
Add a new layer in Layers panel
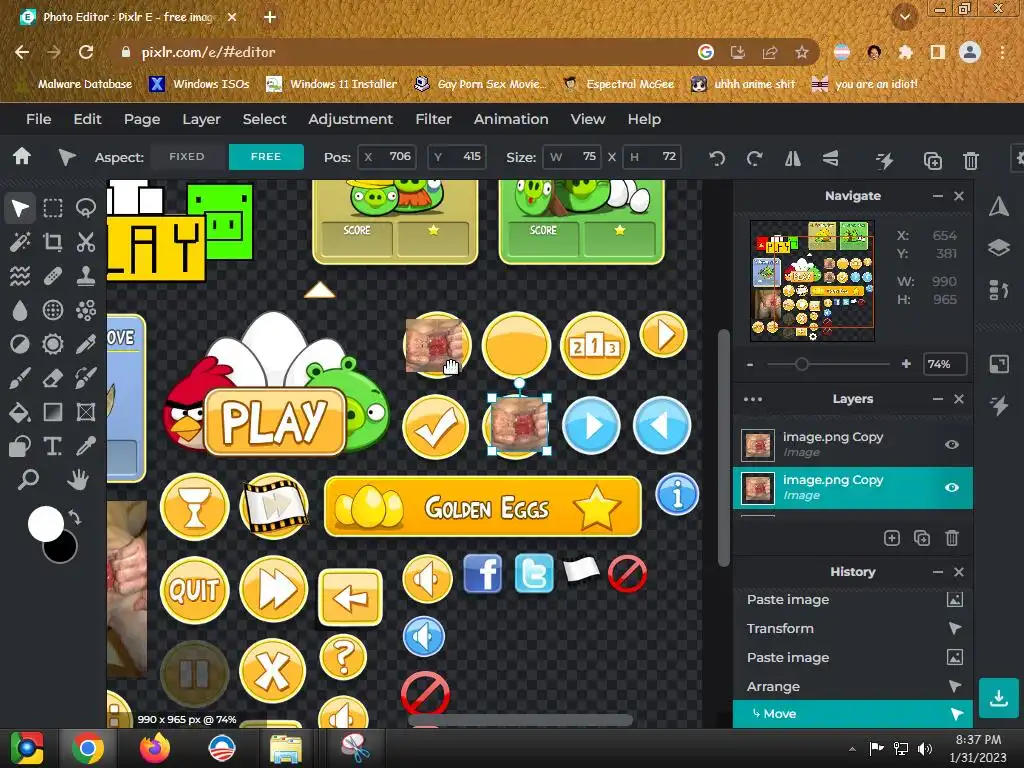[891, 537]
